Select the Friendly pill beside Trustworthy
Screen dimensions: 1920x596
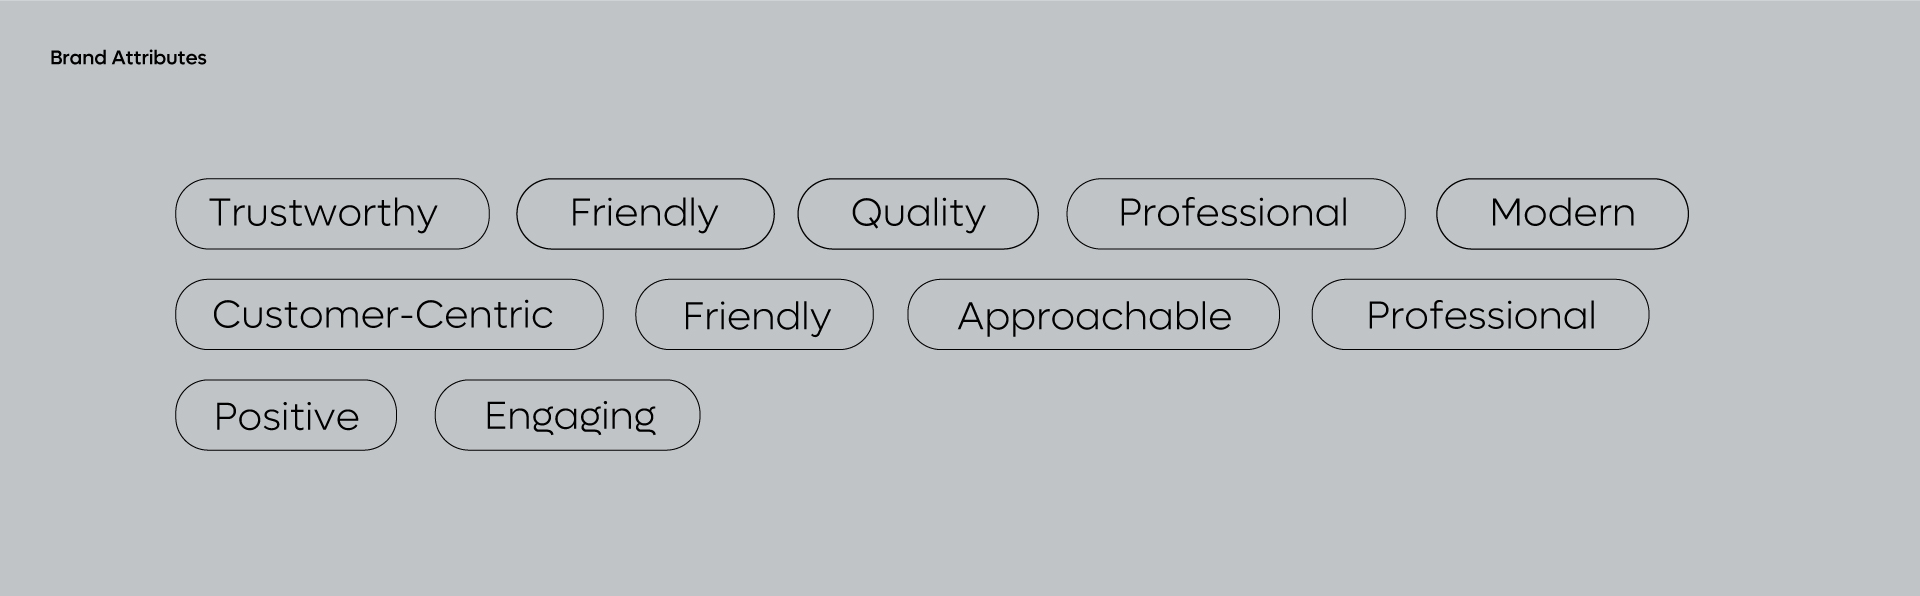[x=645, y=214]
